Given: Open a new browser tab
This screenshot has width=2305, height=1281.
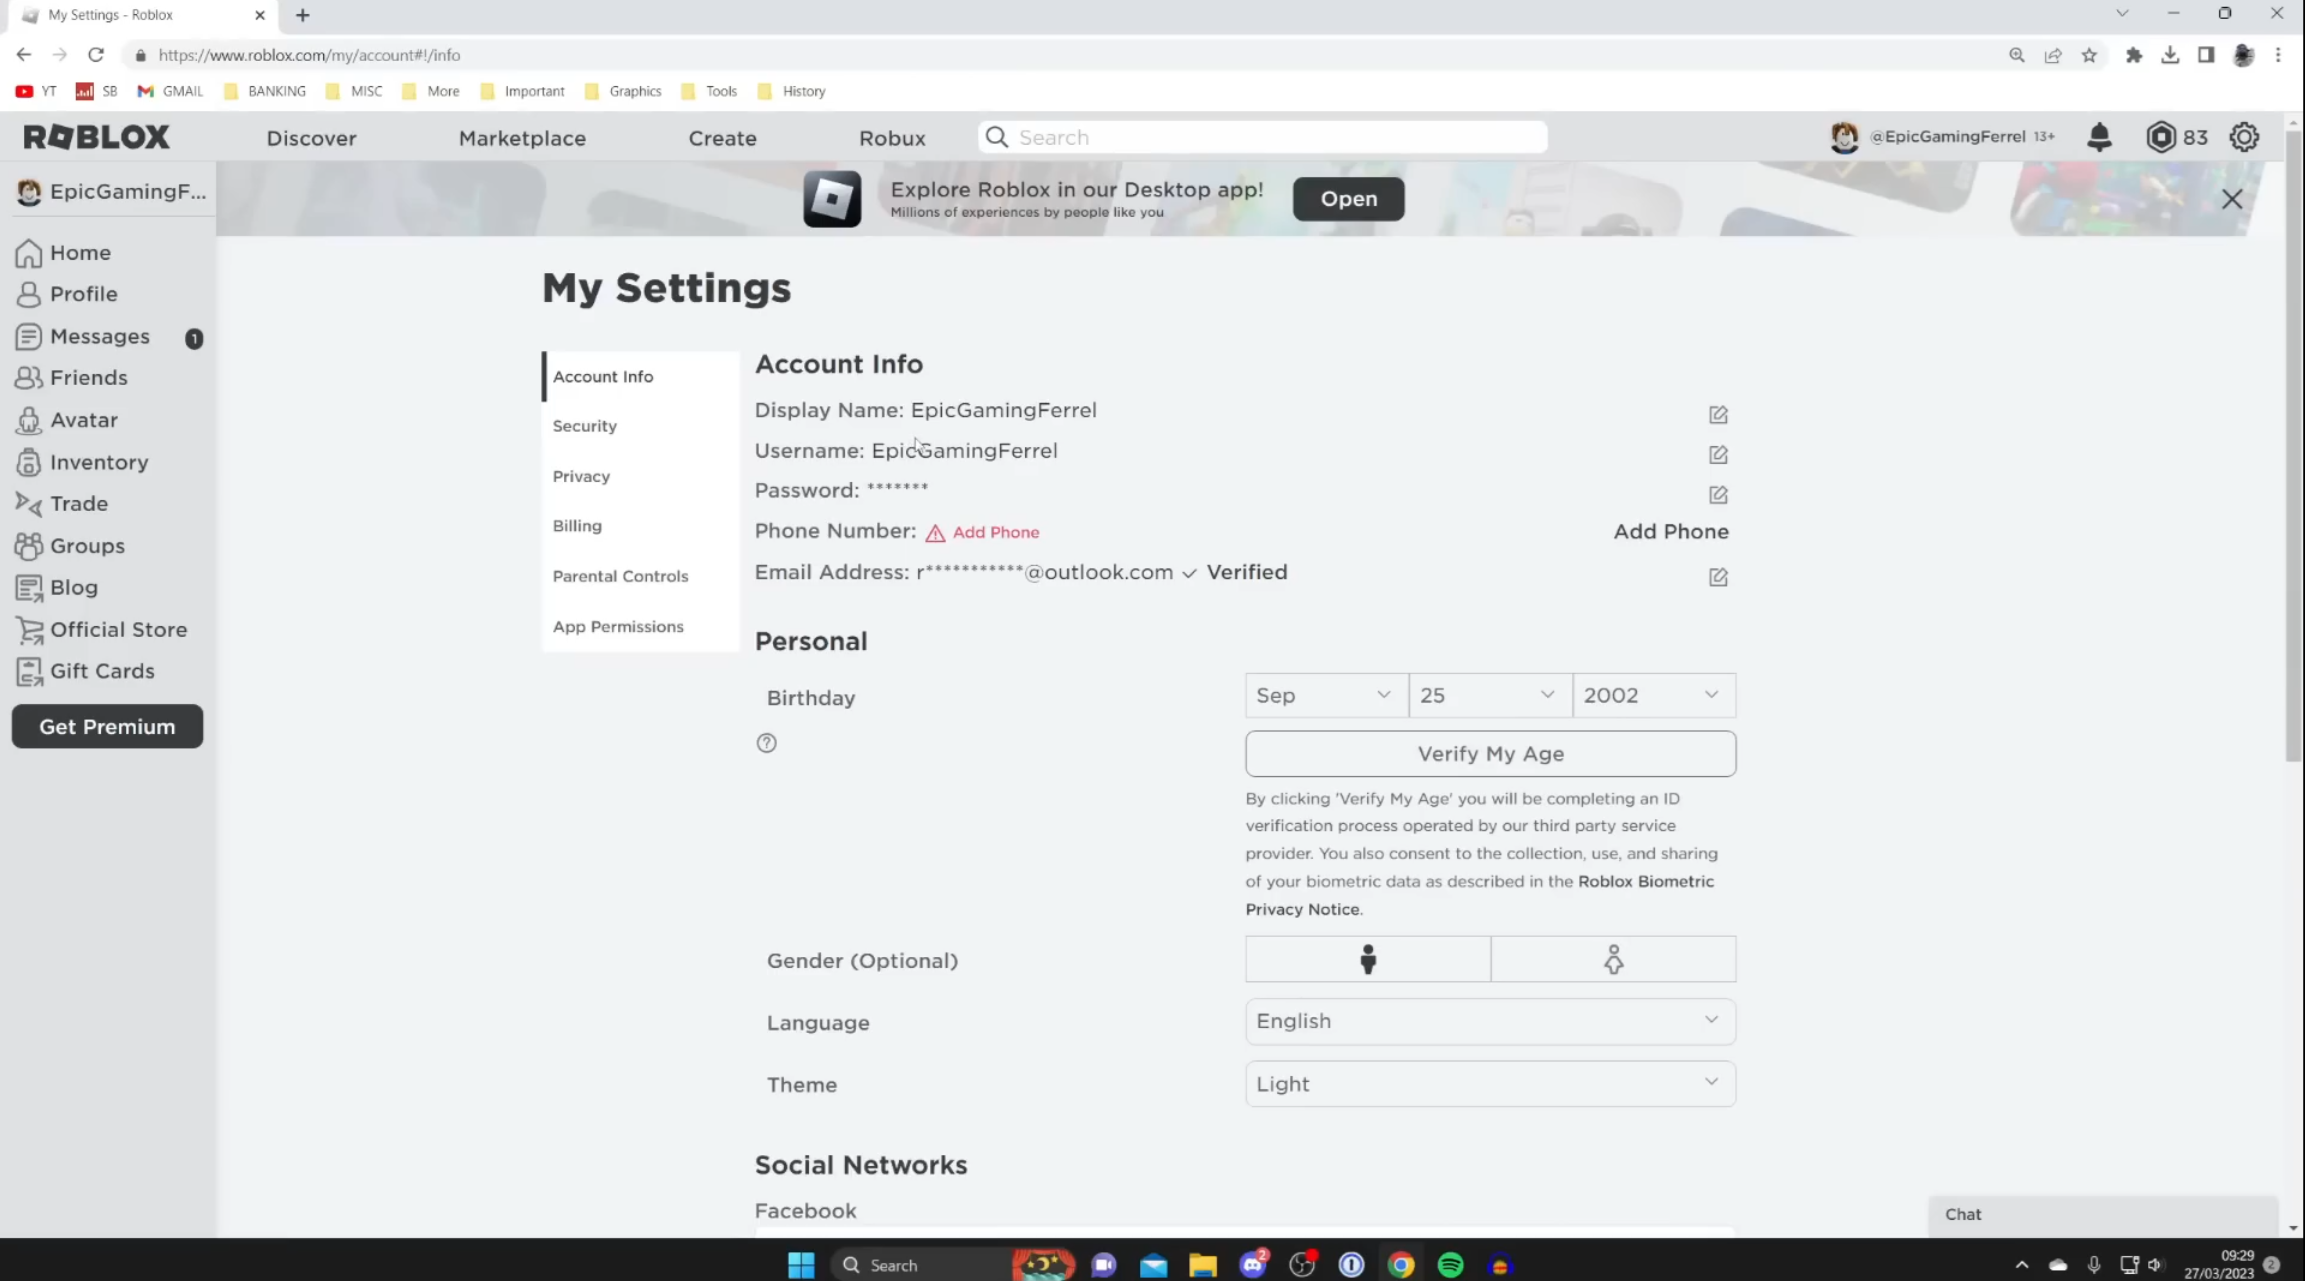Looking at the screenshot, I should click(x=303, y=15).
